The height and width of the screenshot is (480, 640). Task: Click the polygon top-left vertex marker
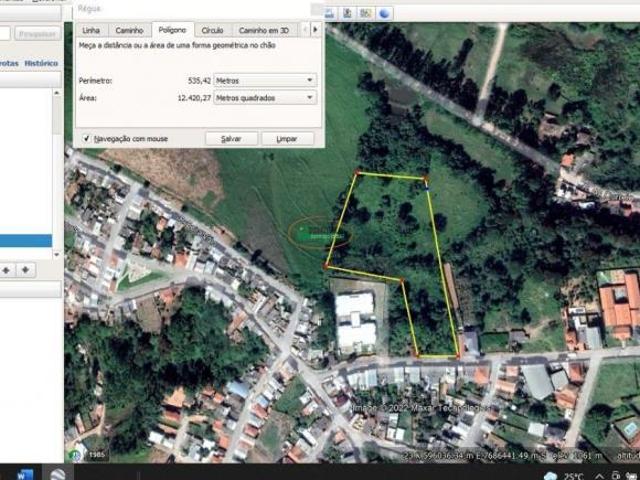(x=358, y=173)
